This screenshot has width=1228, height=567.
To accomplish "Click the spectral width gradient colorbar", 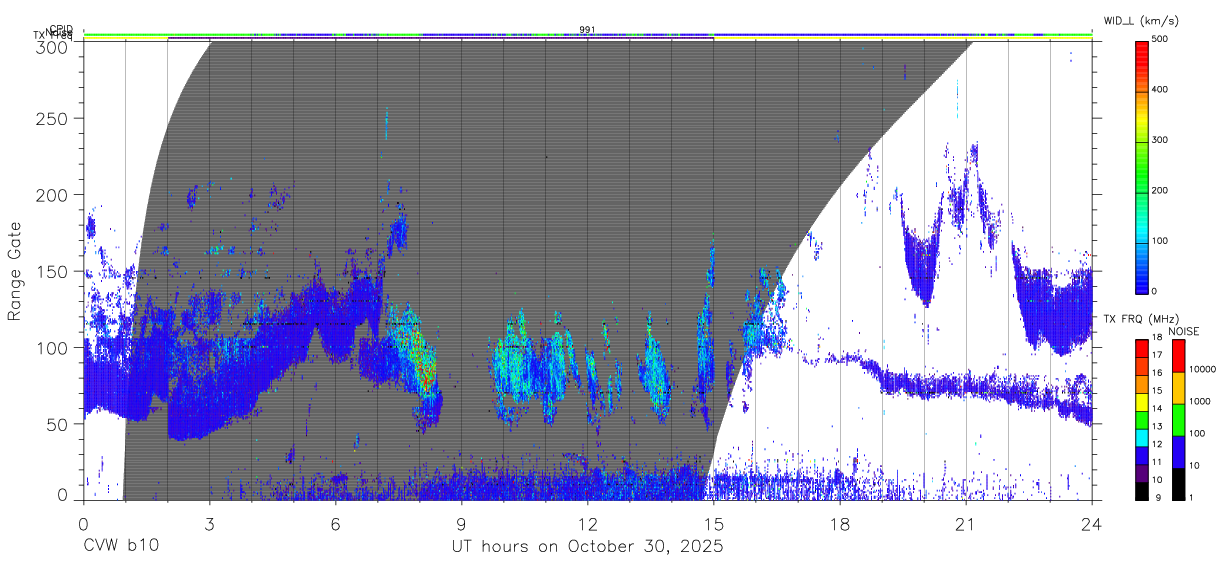I will tap(1143, 166).
